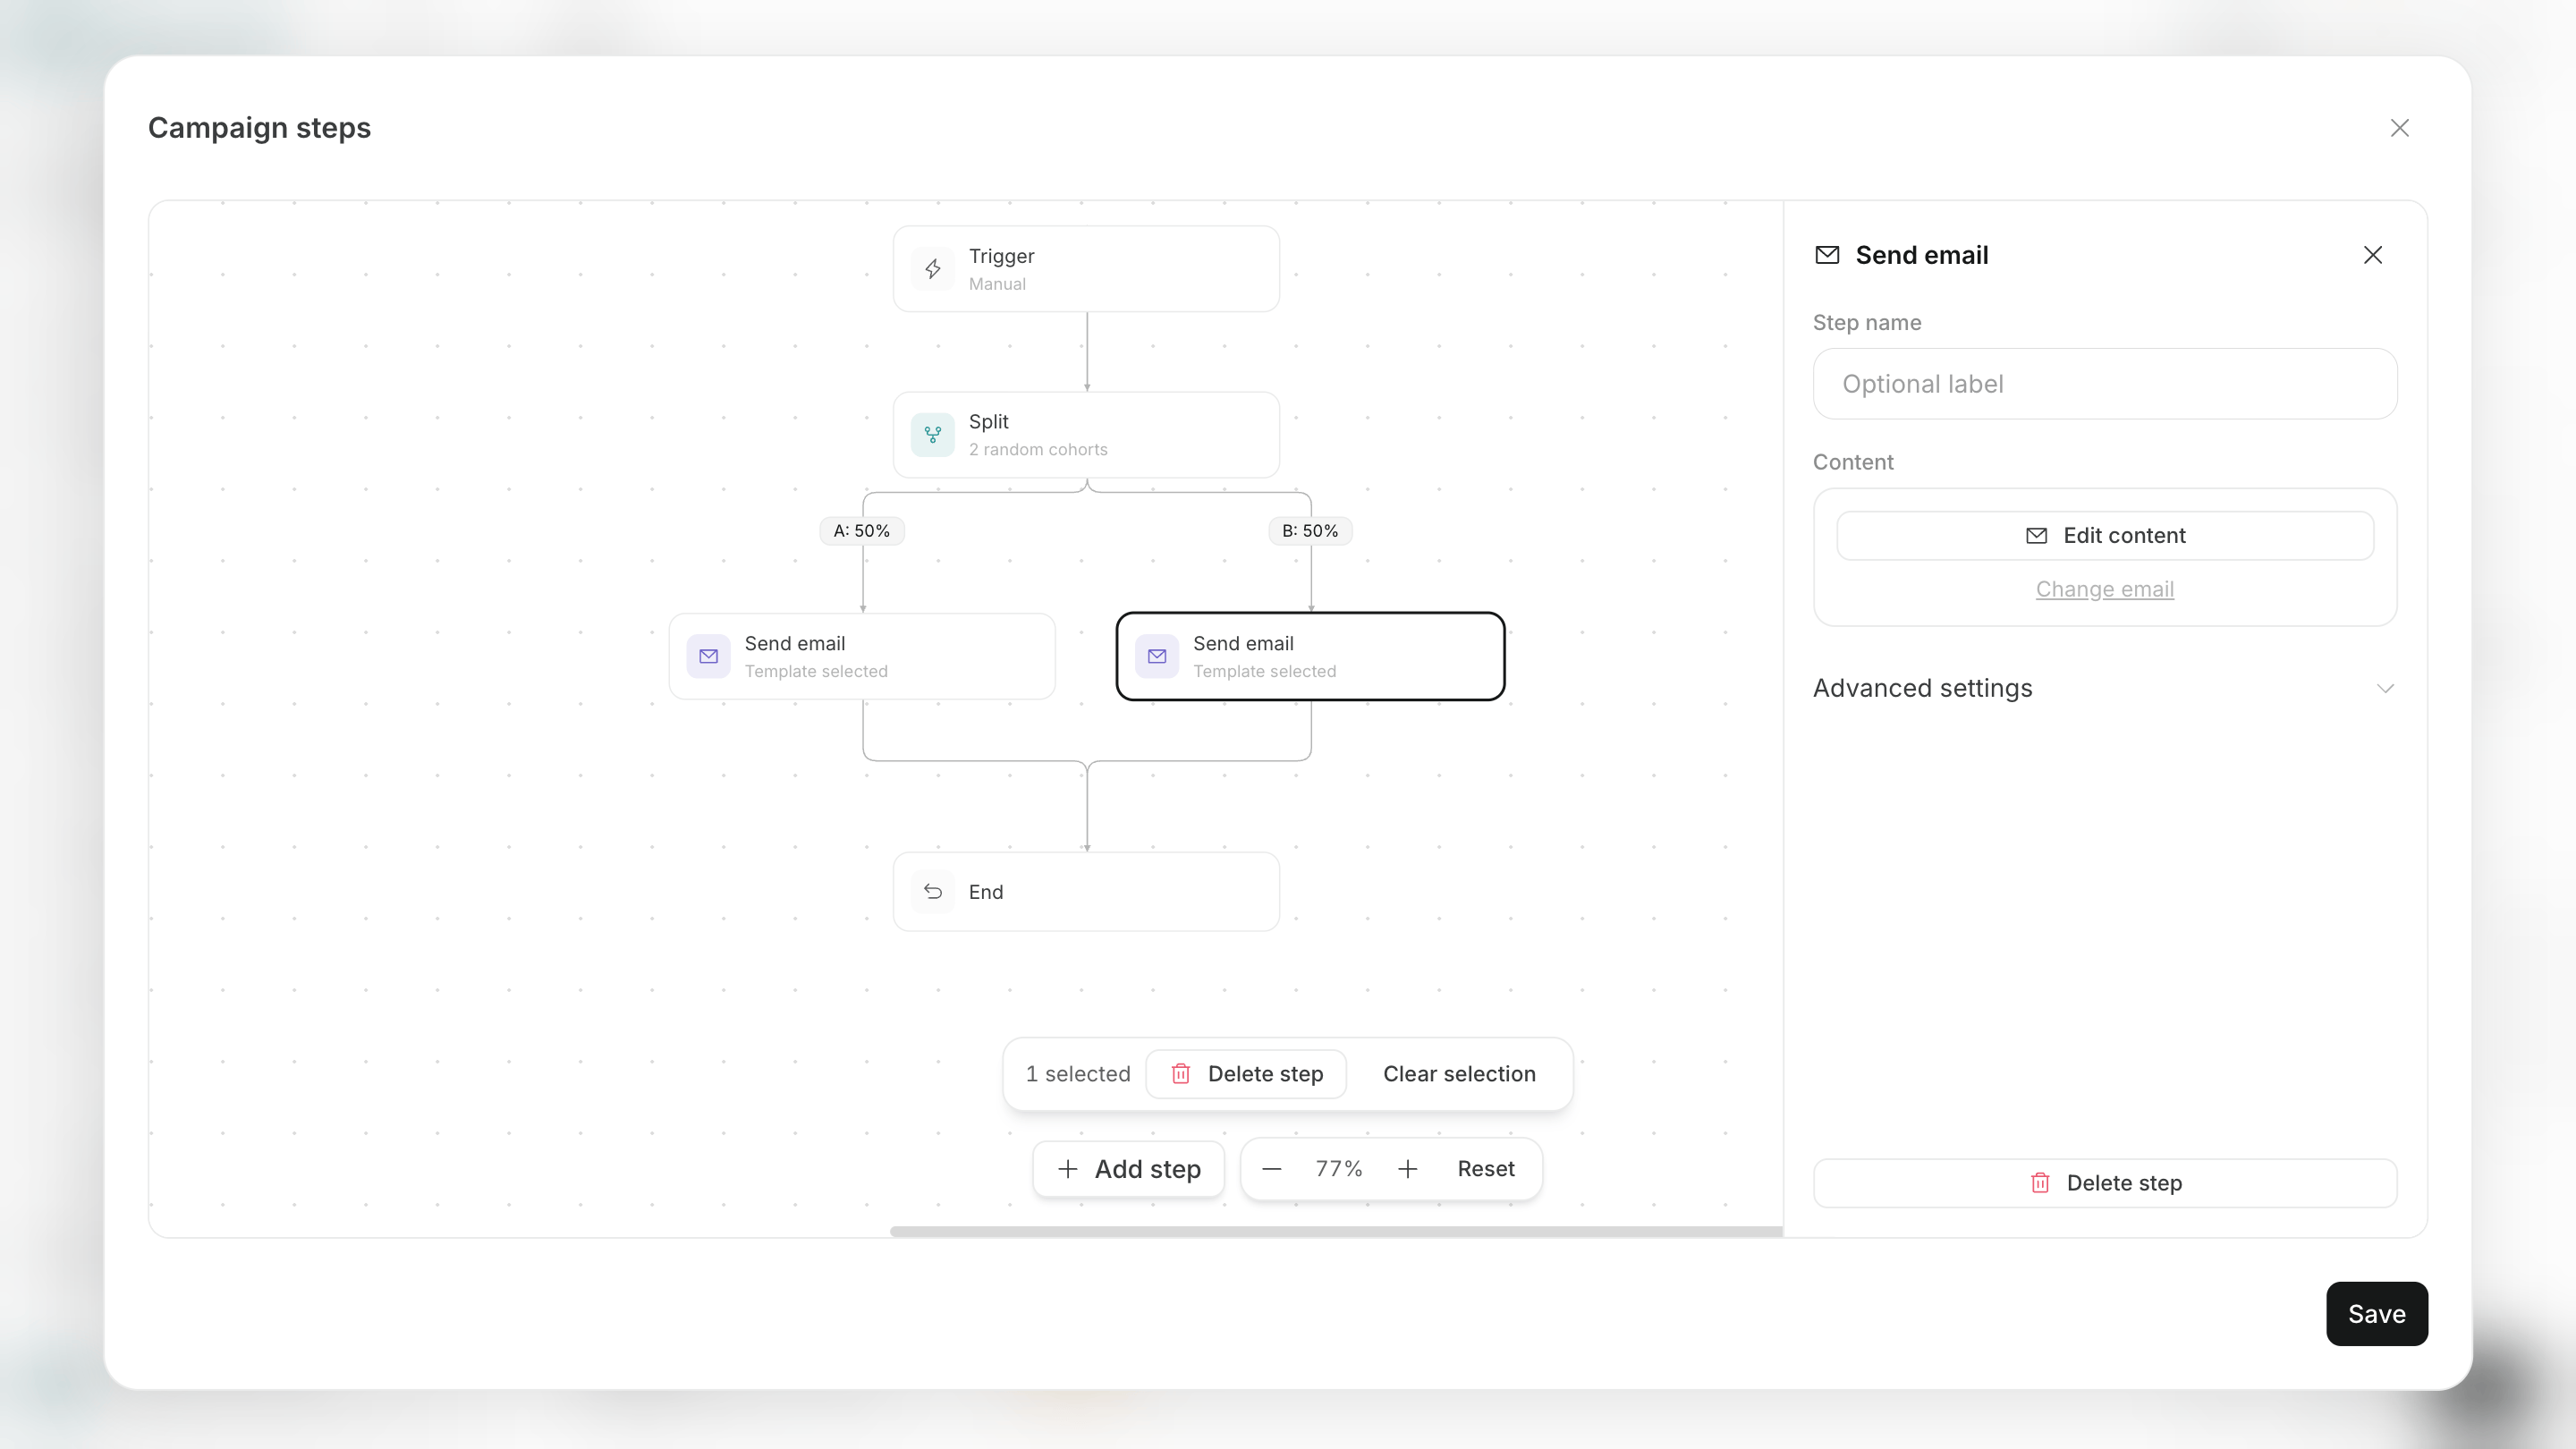The image size is (2576, 1449).
Task: Zoom out with the minus icon
Action: (1271, 1169)
